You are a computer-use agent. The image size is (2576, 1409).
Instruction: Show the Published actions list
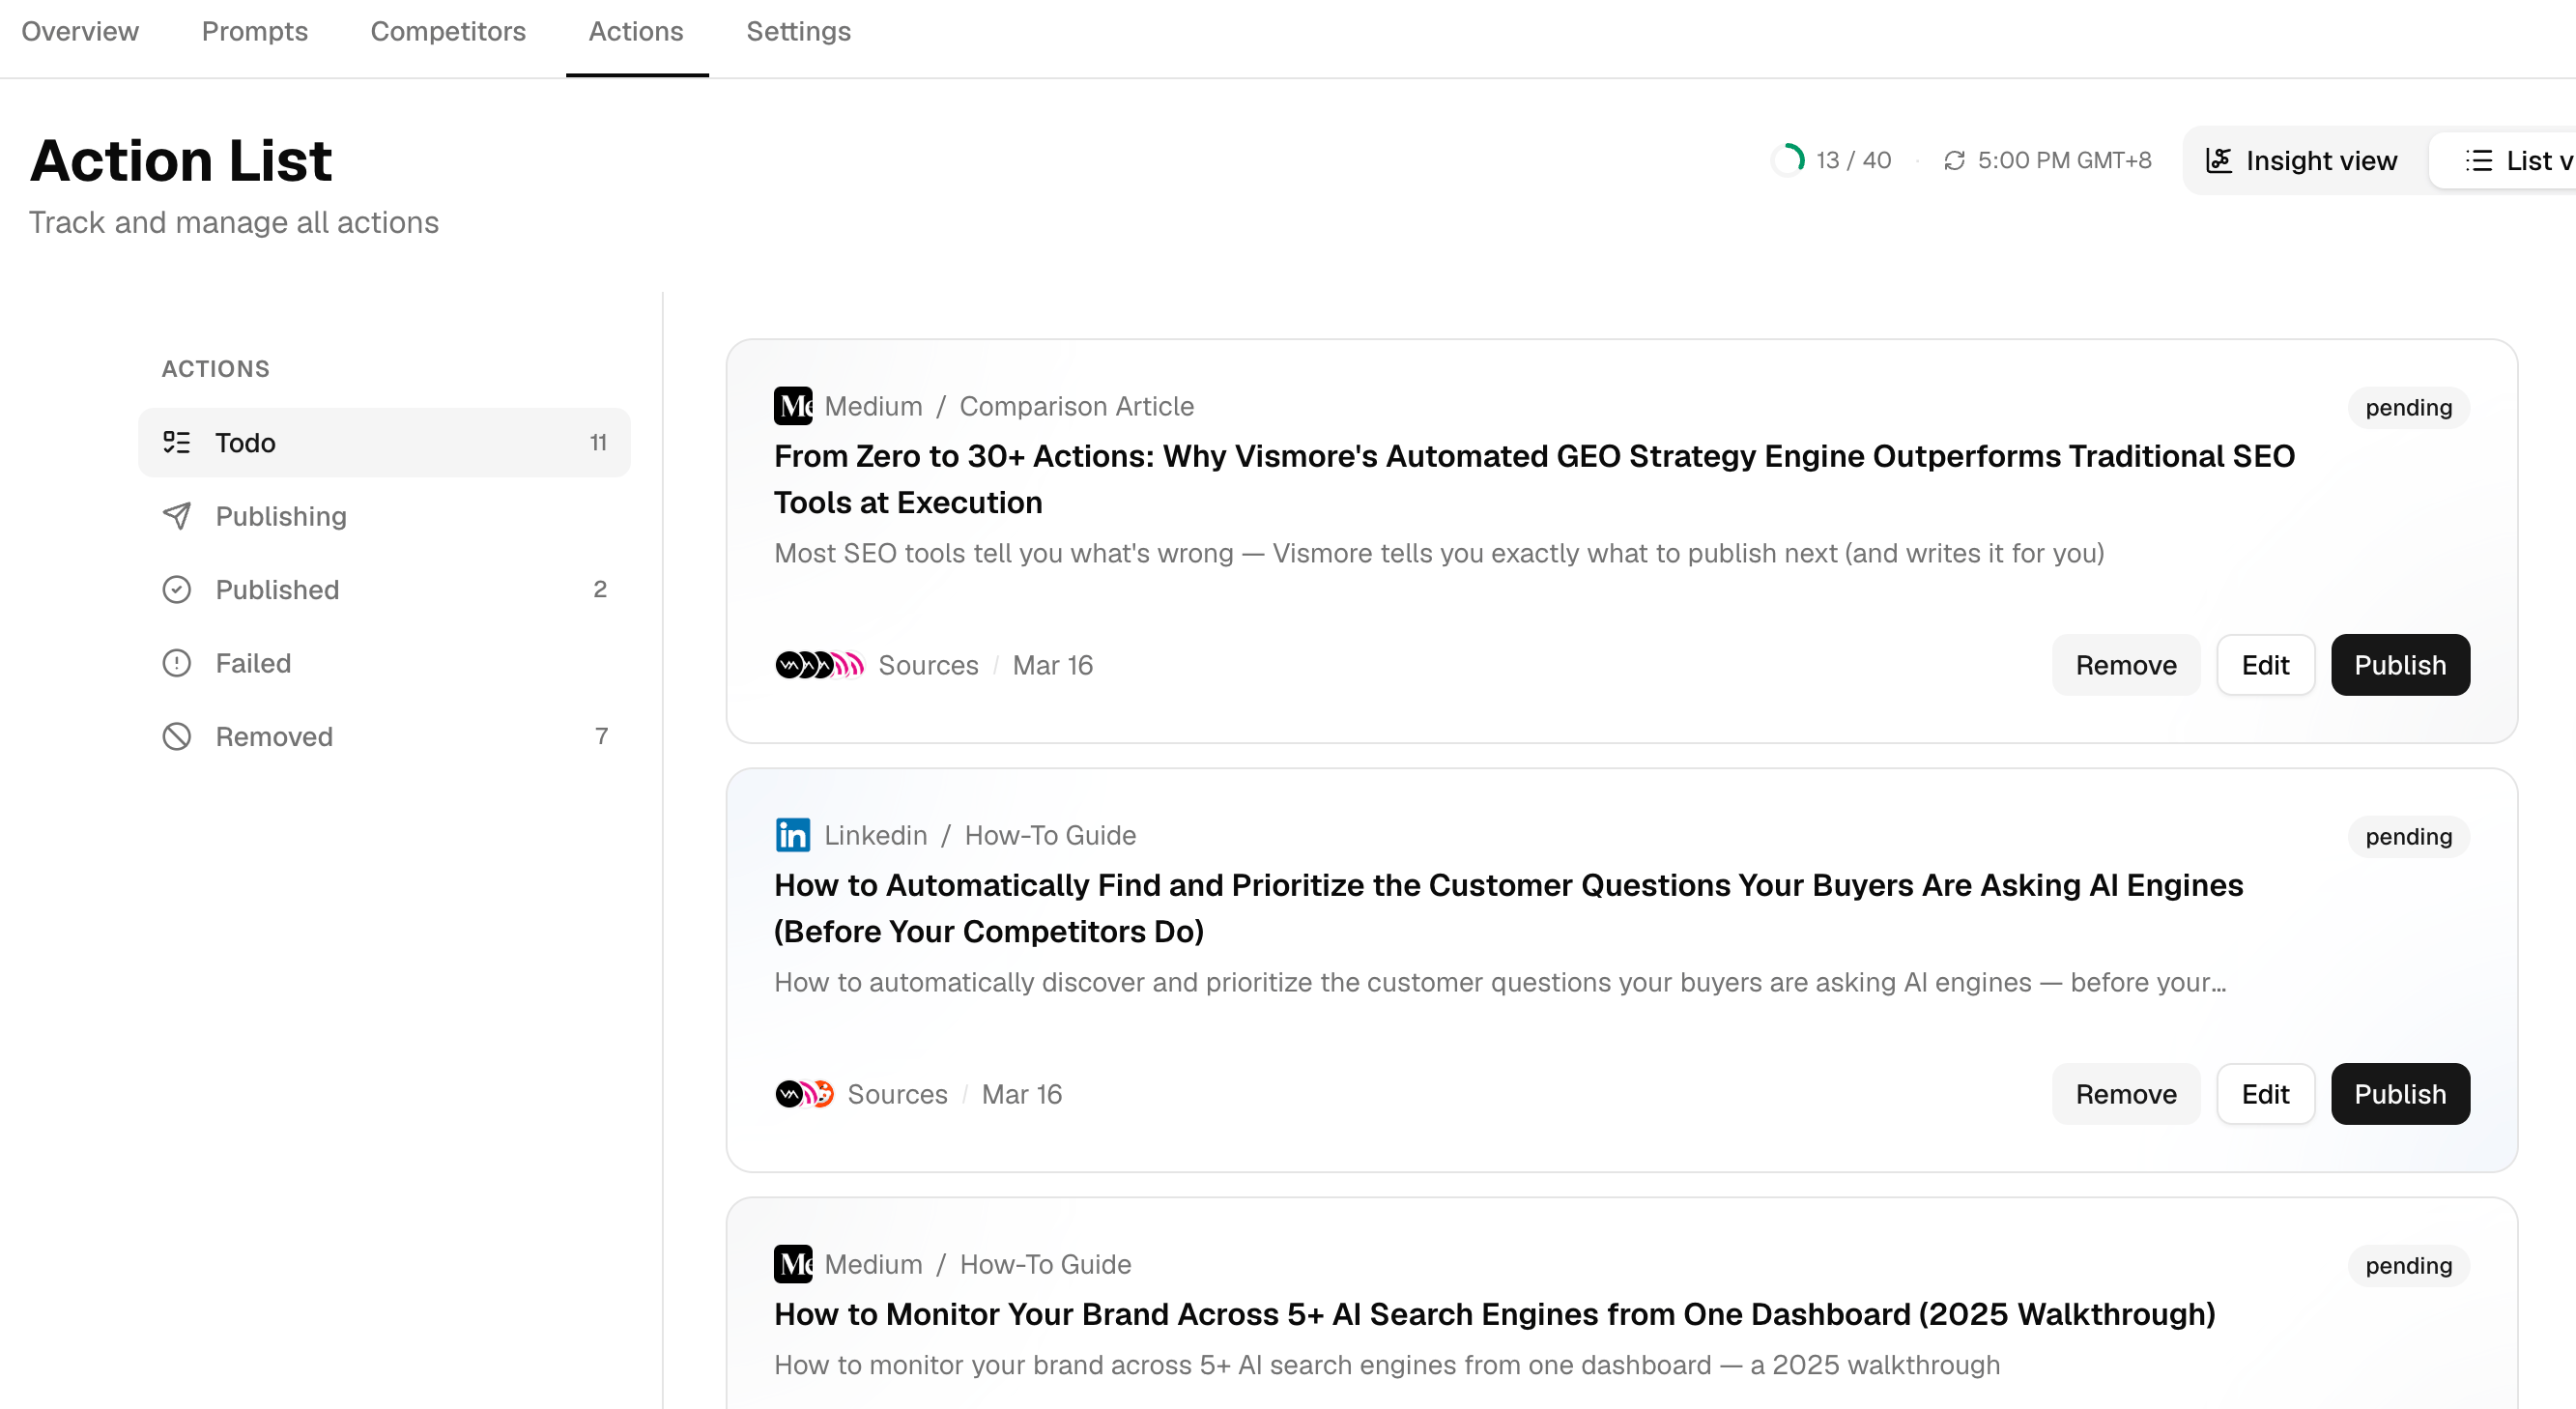point(277,590)
